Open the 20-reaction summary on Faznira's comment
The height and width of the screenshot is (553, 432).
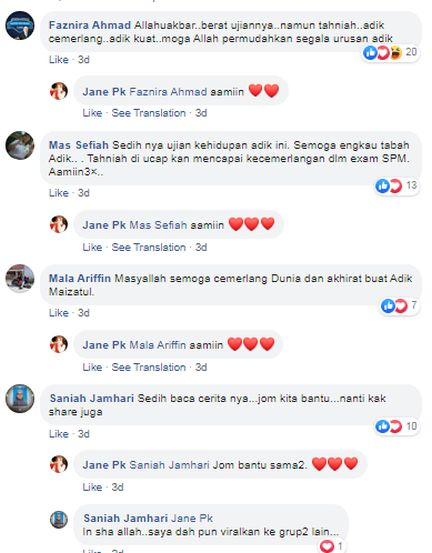(390, 53)
